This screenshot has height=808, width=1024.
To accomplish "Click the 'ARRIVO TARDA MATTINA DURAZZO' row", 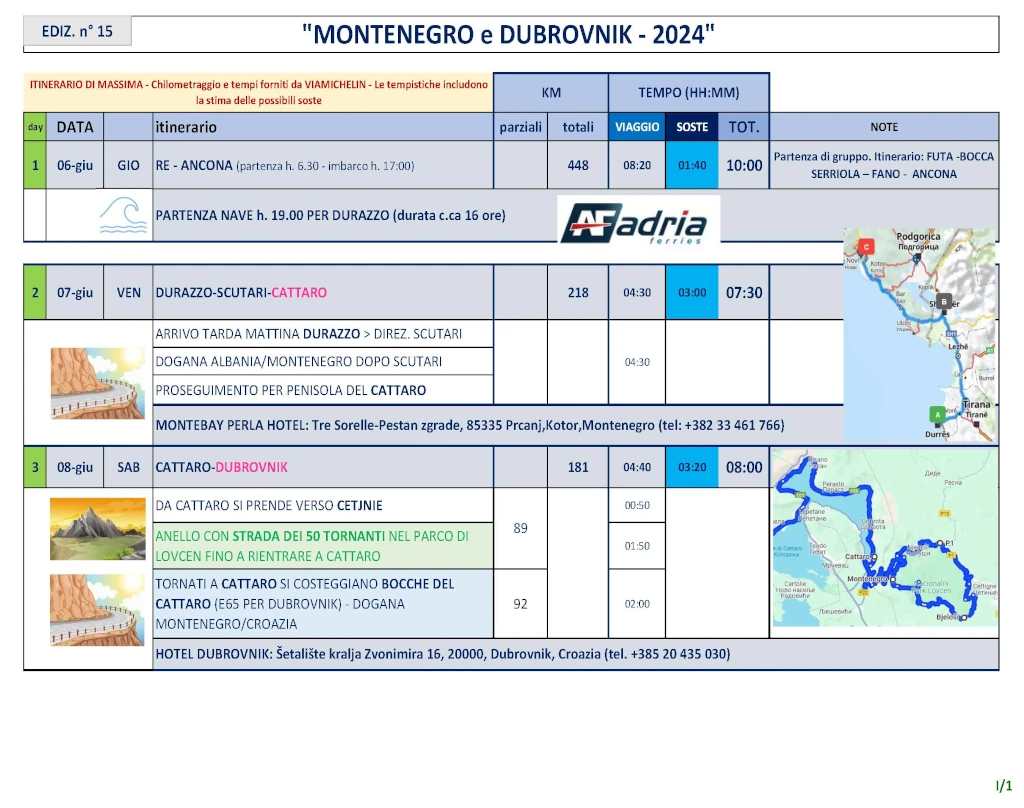I will coord(323,334).
